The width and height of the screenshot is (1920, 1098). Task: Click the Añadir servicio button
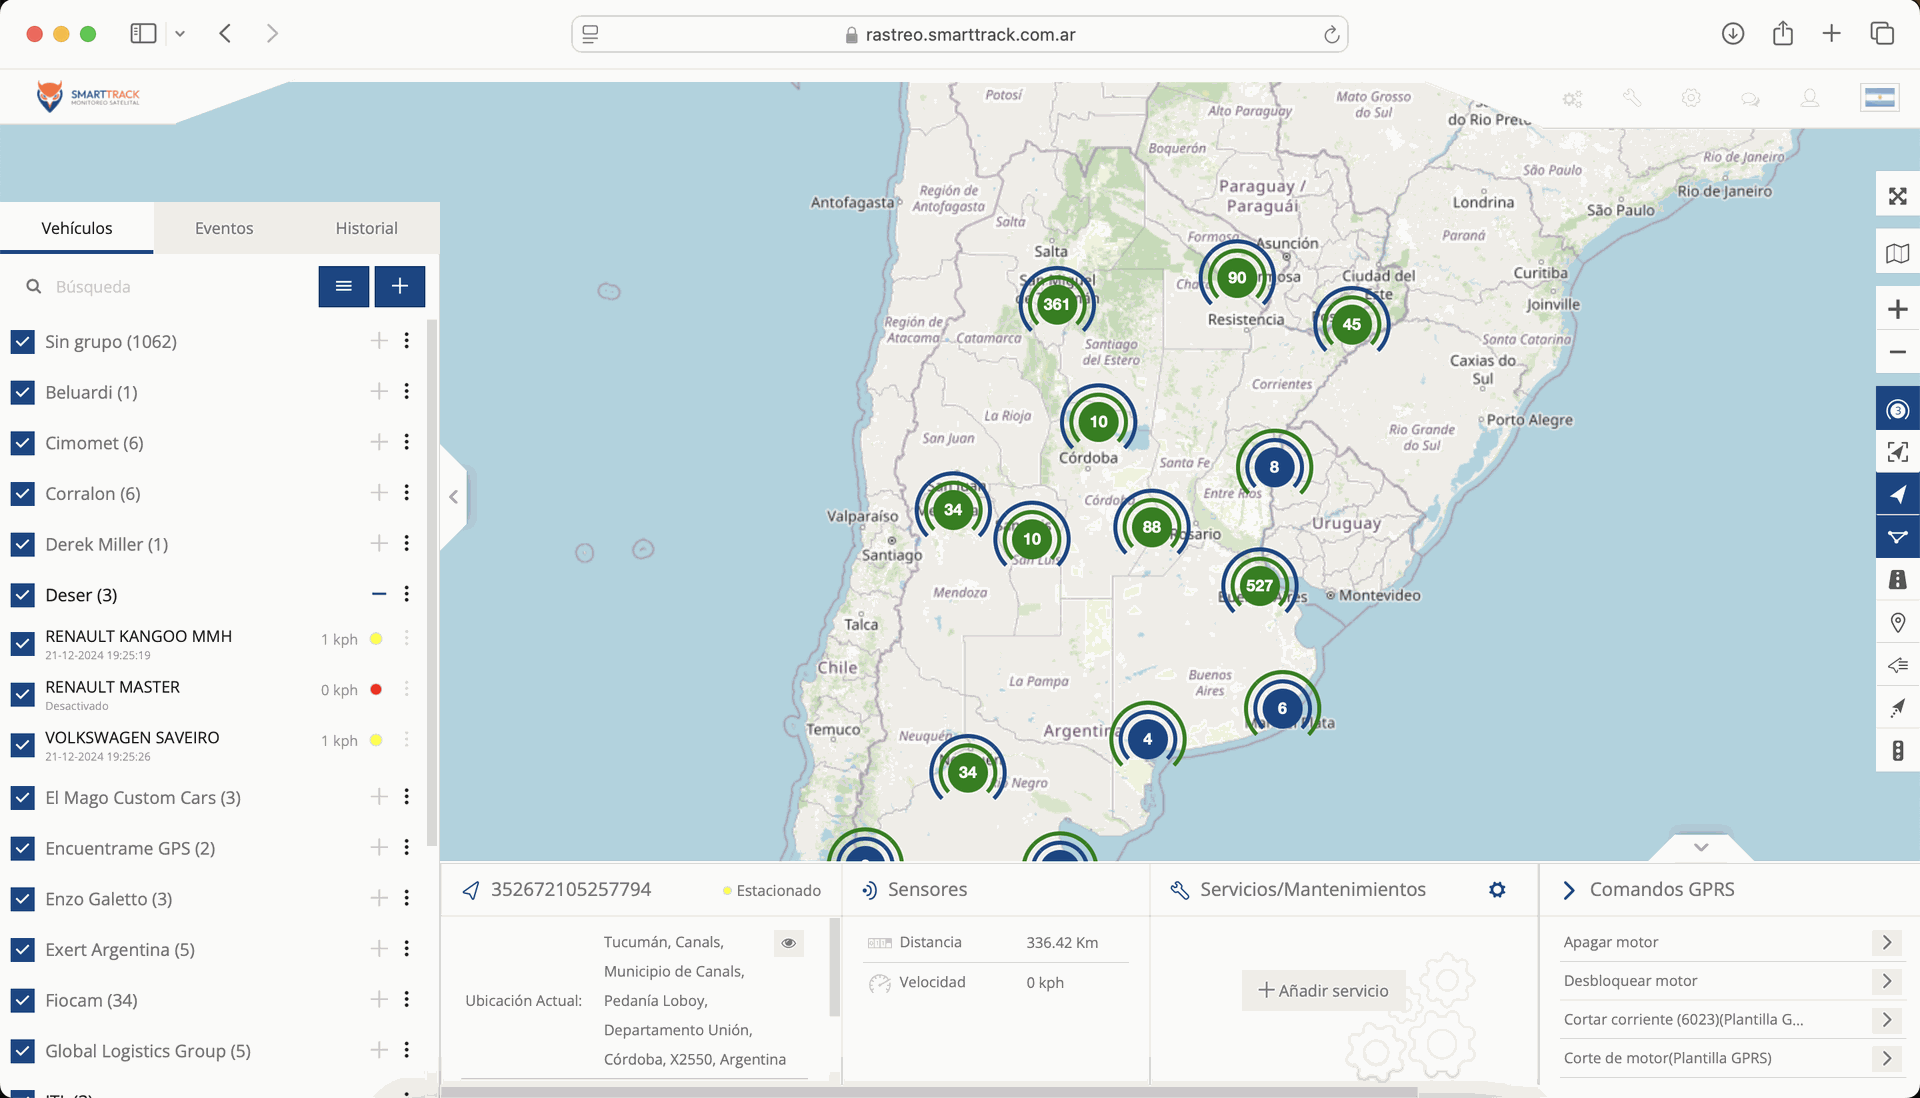(x=1323, y=990)
